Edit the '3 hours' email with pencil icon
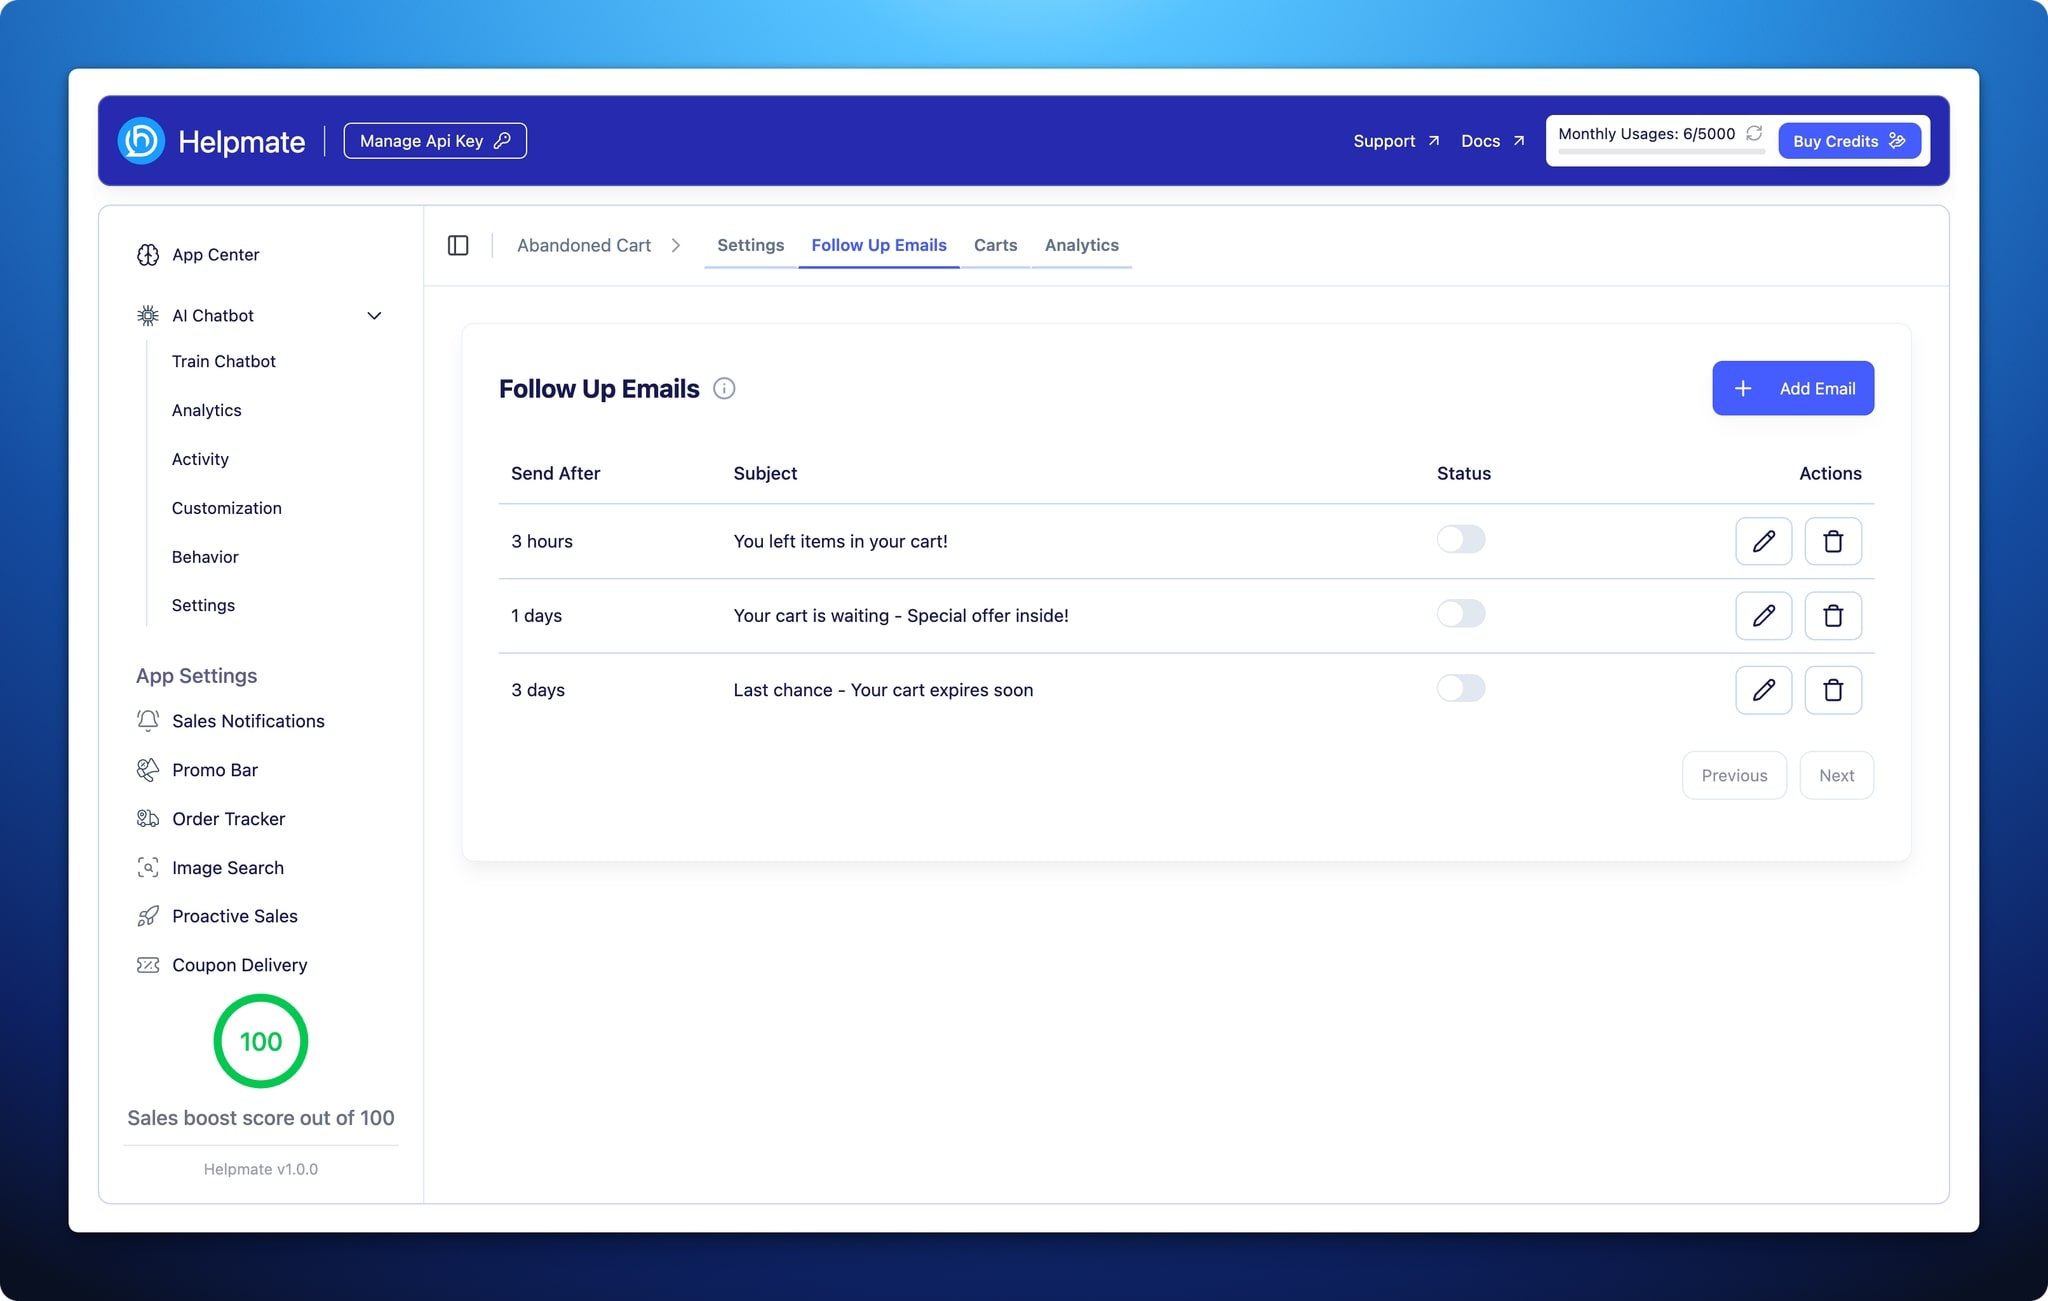Screen dimensions: 2048x1301 (1763, 541)
